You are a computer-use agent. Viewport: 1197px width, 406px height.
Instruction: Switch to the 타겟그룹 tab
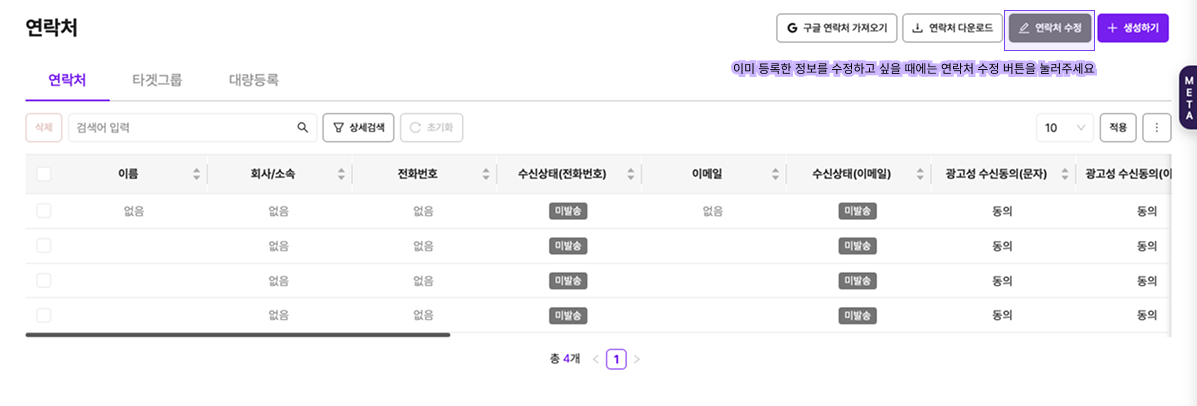point(157,80)
